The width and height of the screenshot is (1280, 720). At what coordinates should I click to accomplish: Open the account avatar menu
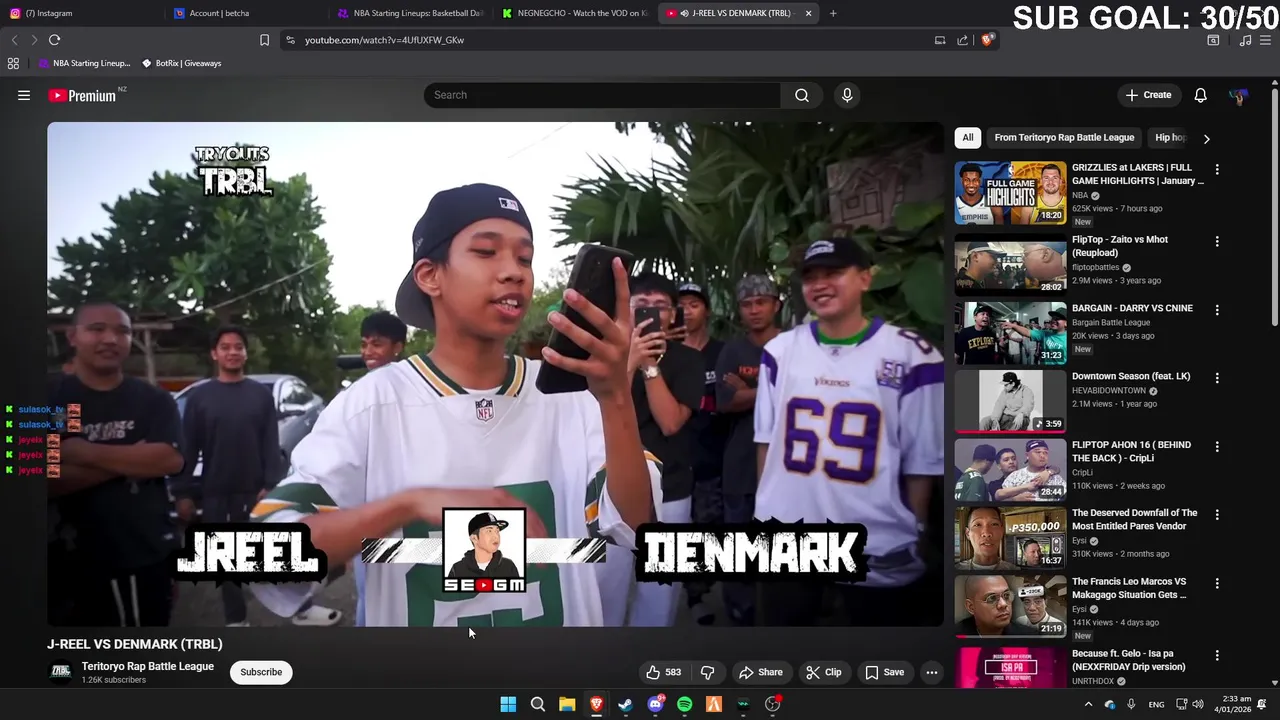(1238, 96)
